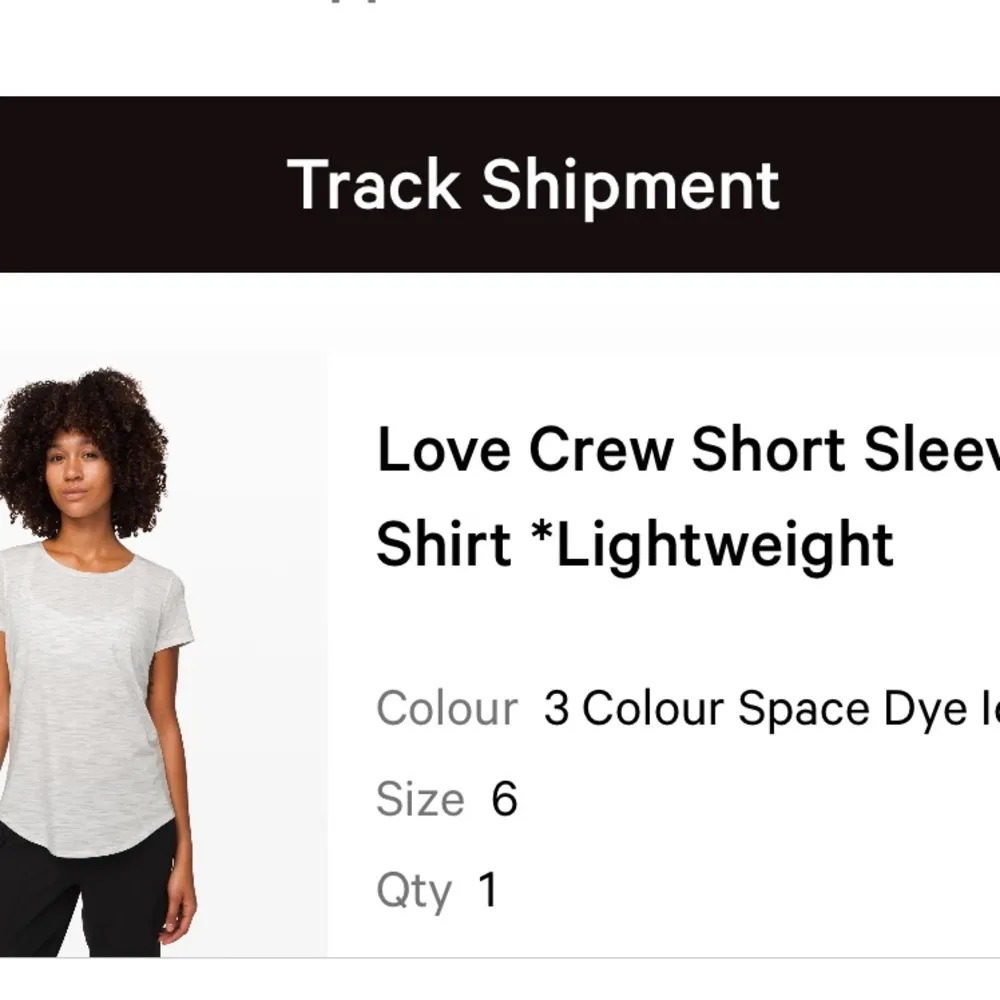The height and width of the screenshot is (1000, 1000).
Task: Select the size value 6
Action: coord(506,799)
